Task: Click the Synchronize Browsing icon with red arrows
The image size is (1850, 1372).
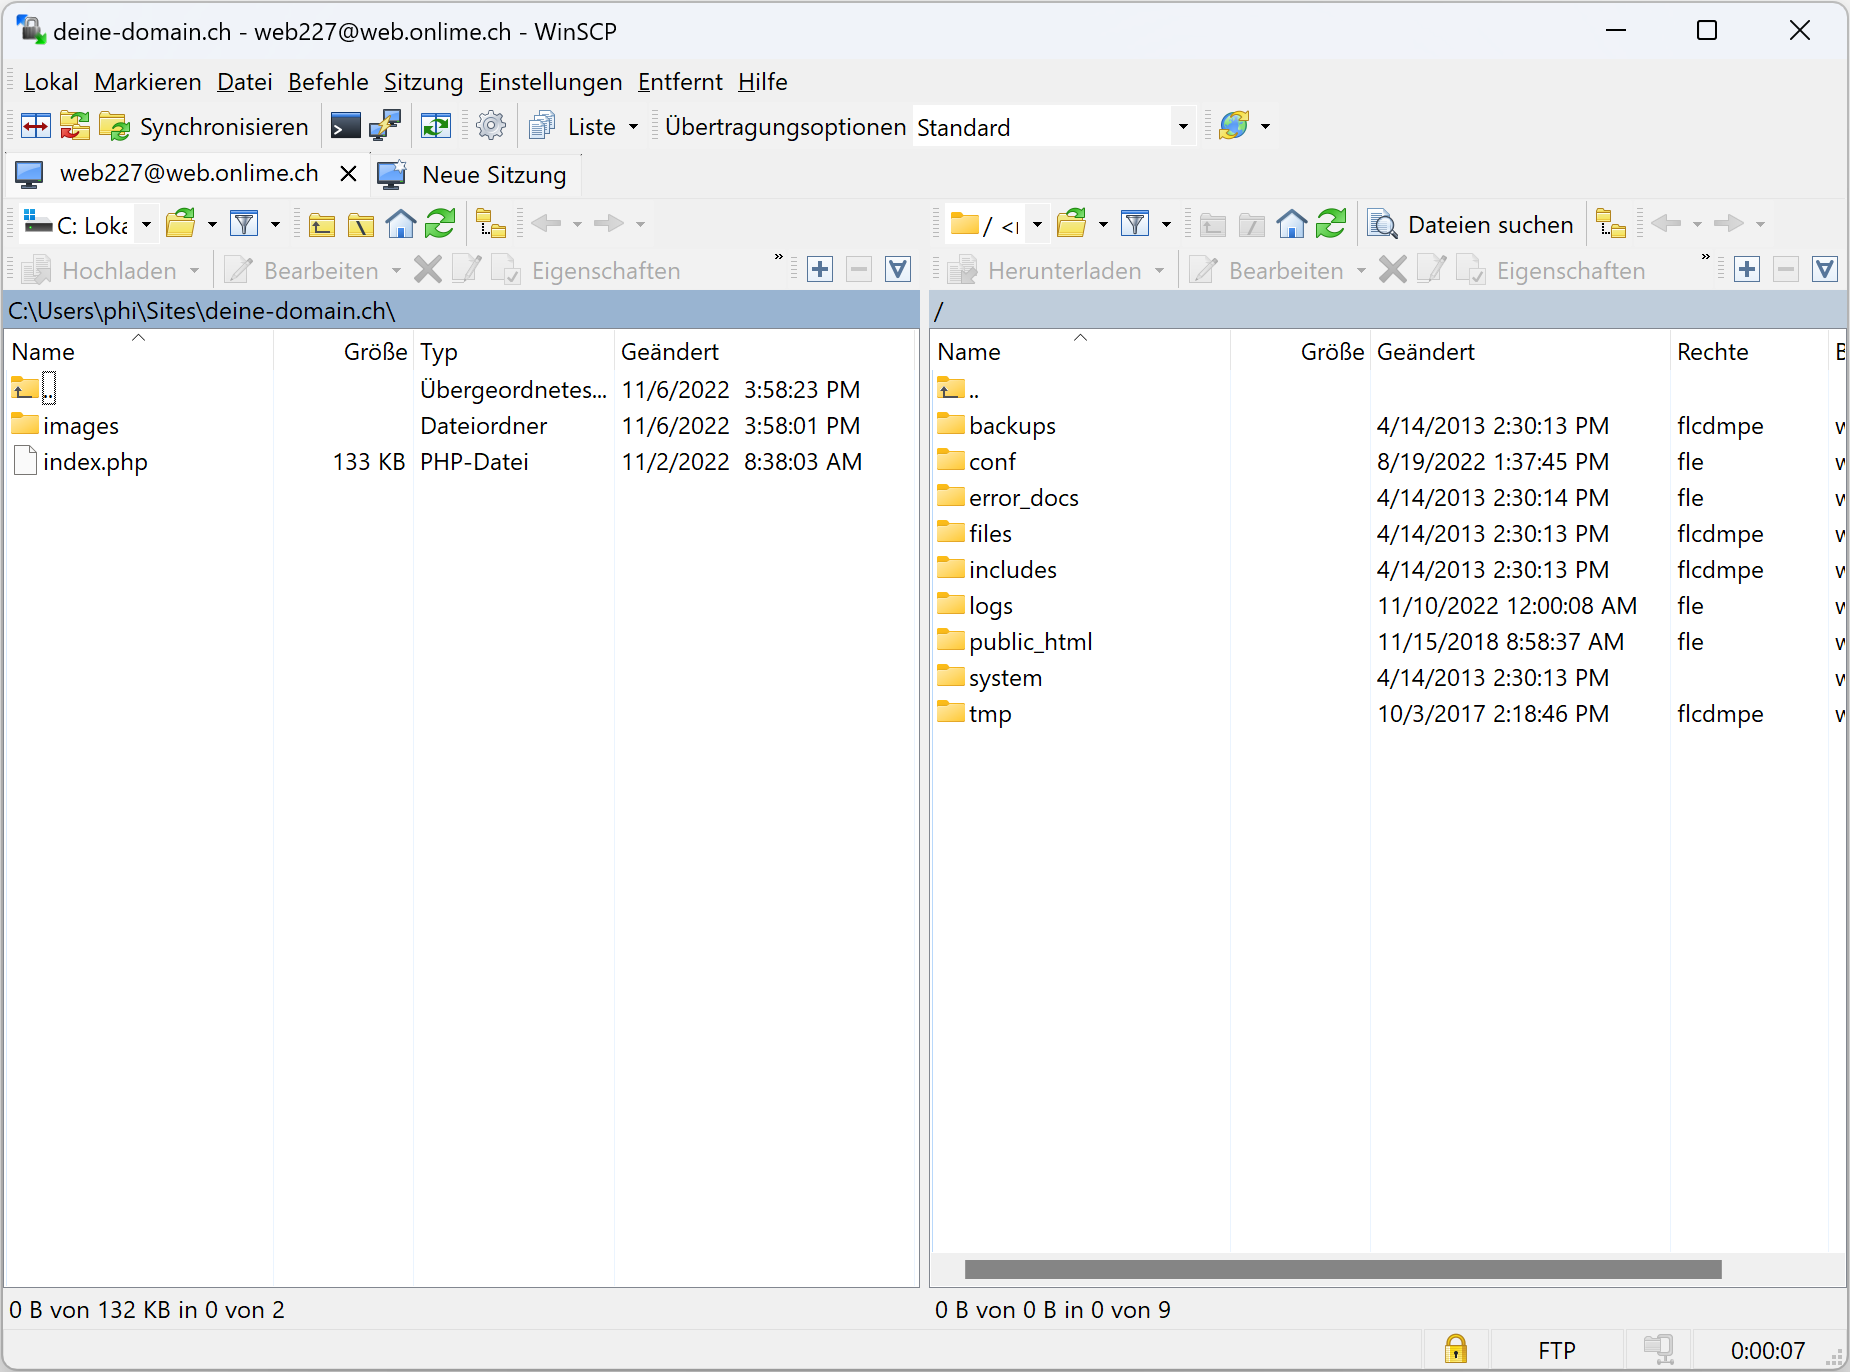Action: [x=74, y=126]
